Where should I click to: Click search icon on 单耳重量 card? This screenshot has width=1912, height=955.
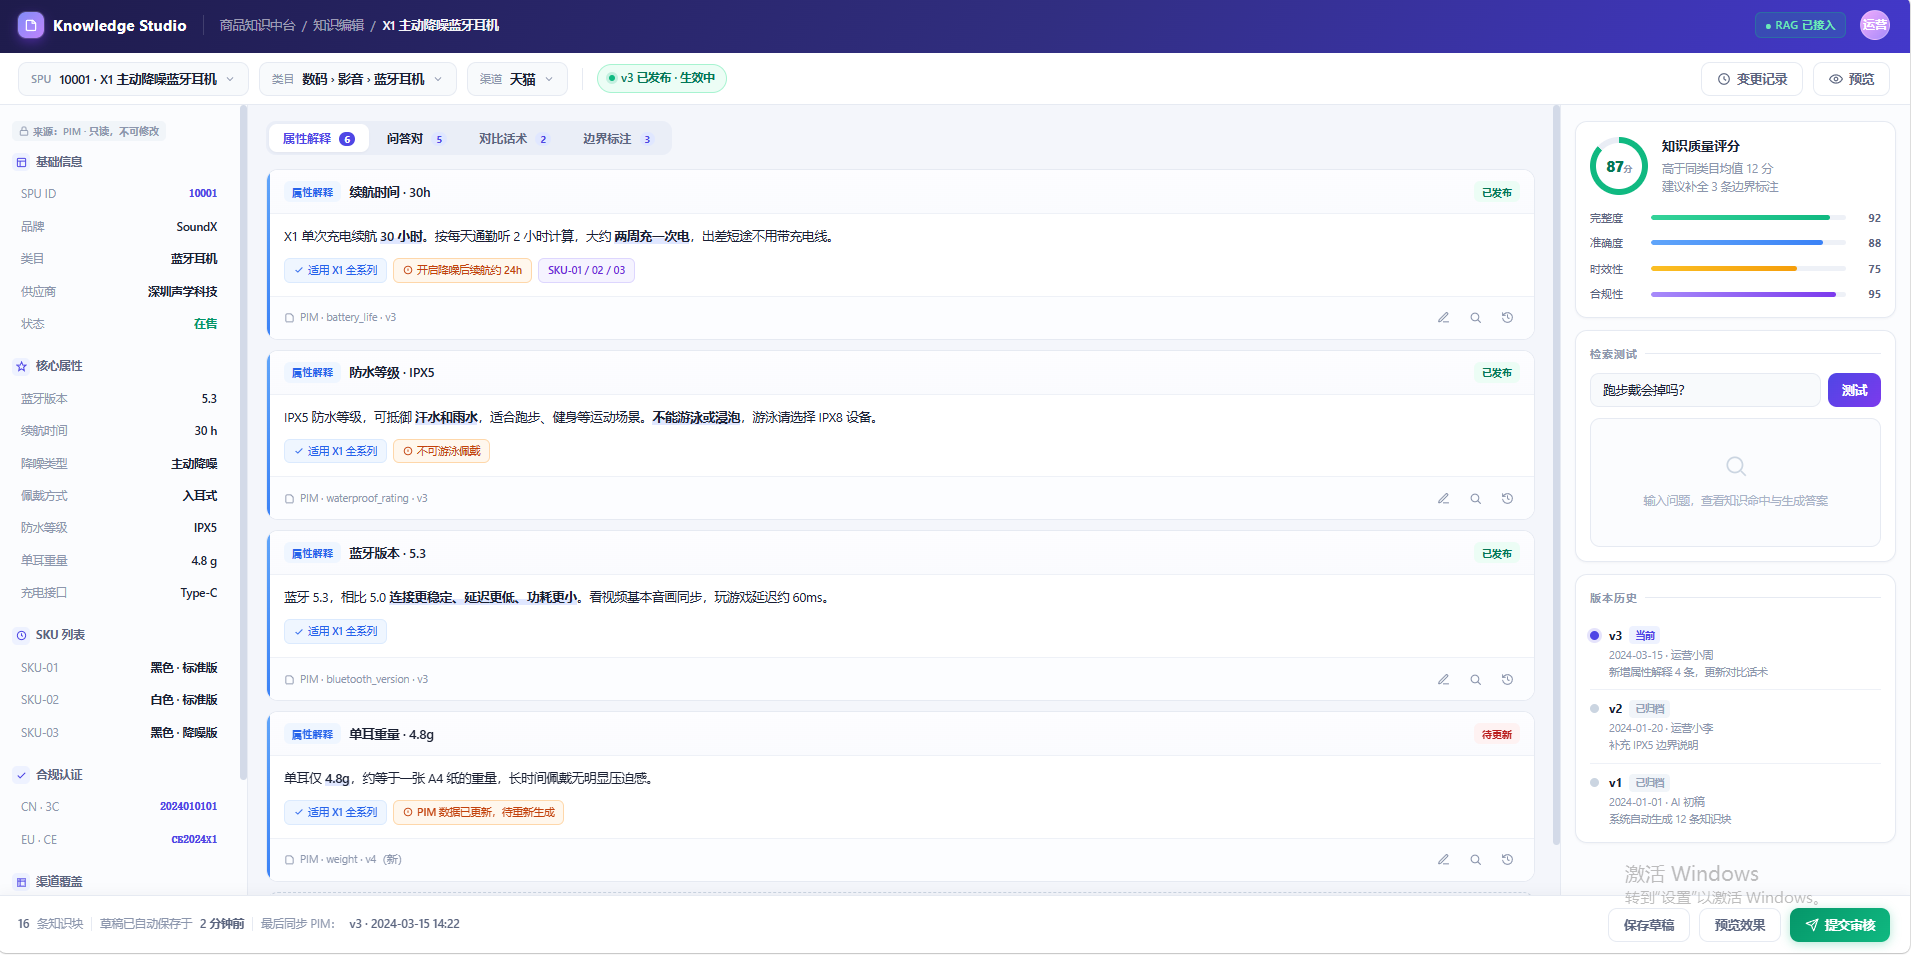1475,859
